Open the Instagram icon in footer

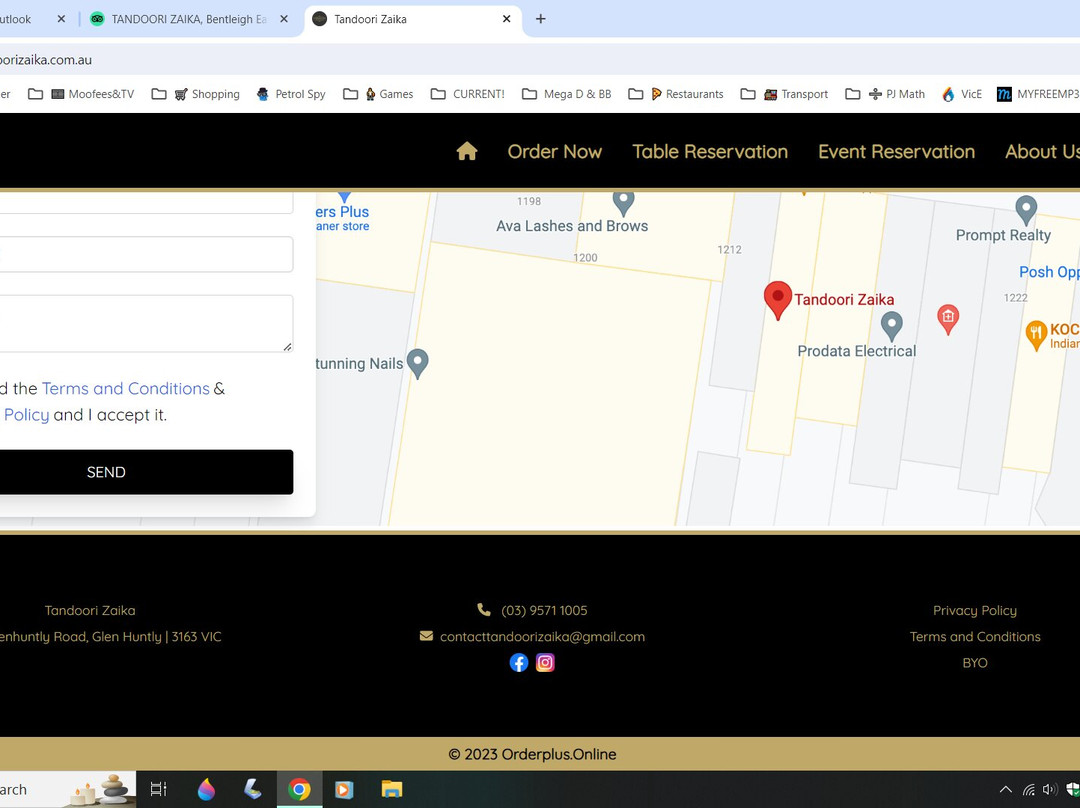[545, 663]
